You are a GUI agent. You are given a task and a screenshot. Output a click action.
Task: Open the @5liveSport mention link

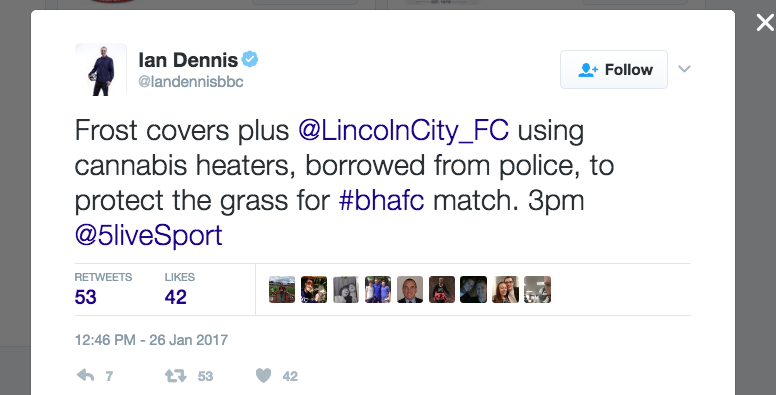pyautogui.click(x=148, y=236)
